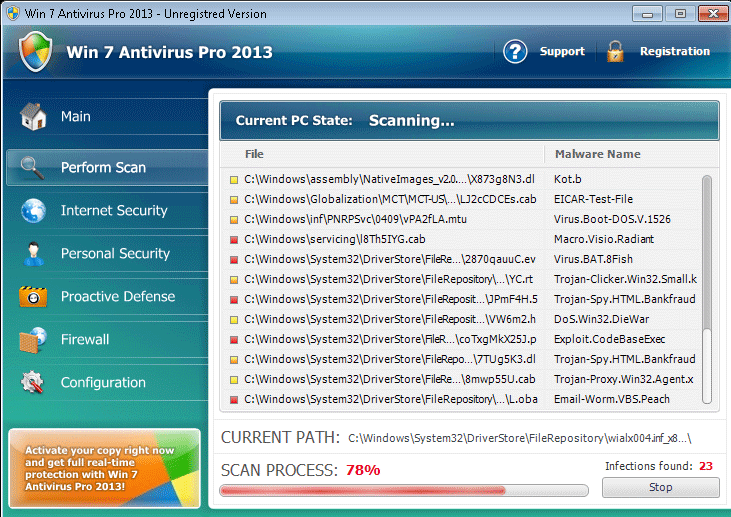731x517 pixels.
Task: Click the globe icon for Internet Security
Action: point(33,210)
